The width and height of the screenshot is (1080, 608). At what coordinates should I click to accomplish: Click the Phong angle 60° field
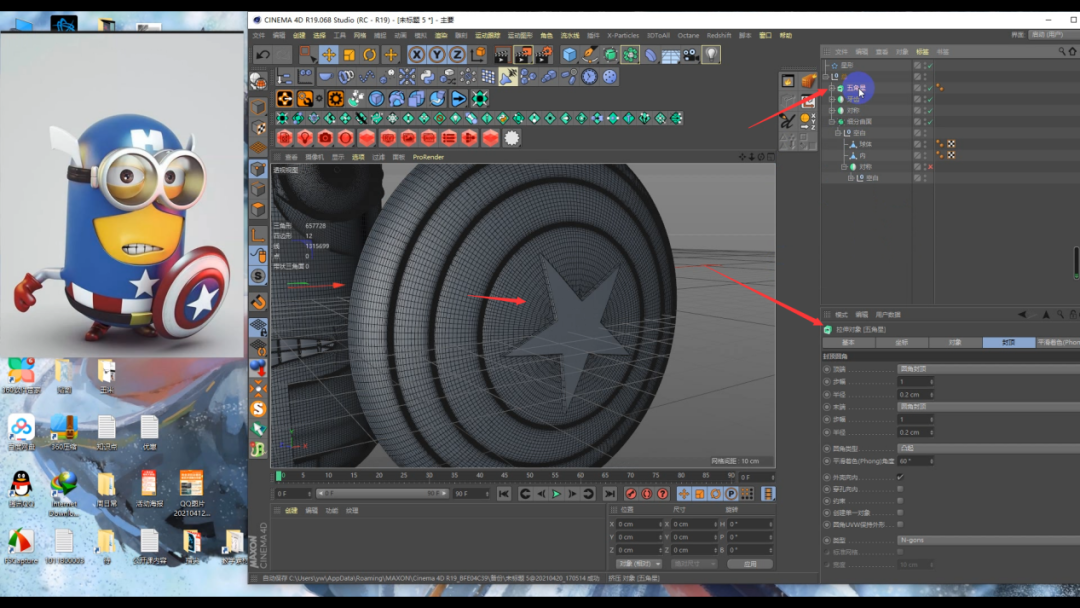[915, 461]
